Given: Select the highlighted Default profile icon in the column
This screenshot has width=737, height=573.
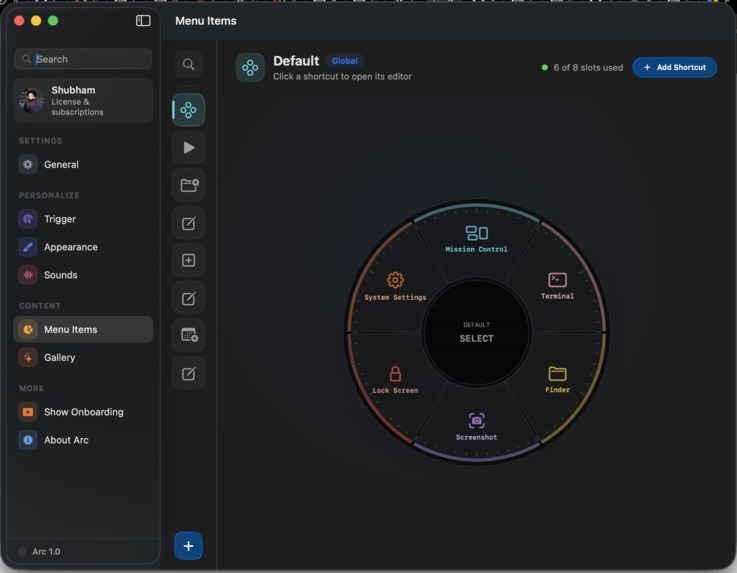Looking at the screenshot, I should [188, 110].
